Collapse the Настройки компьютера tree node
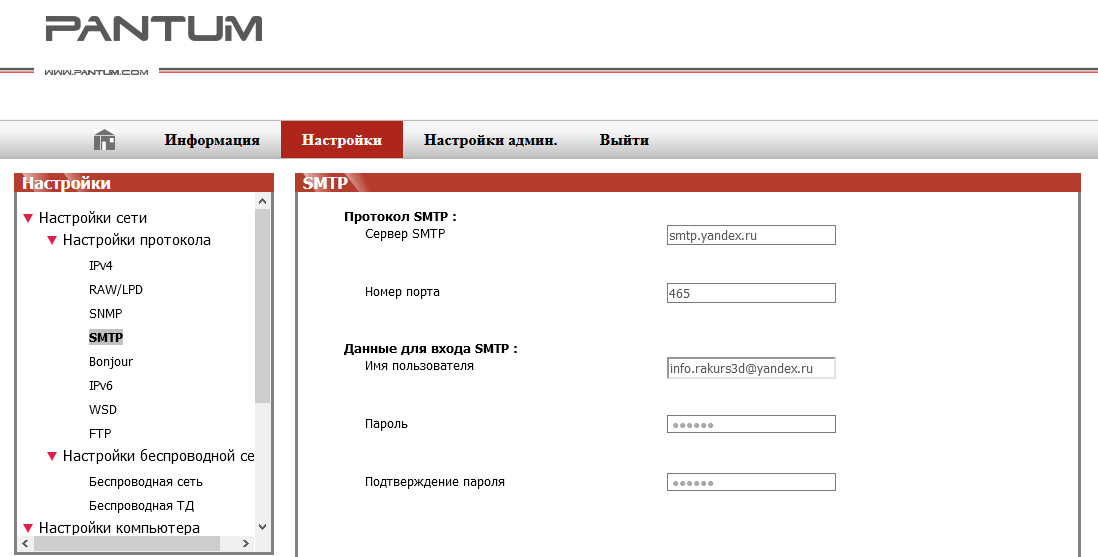 (28, 528)
